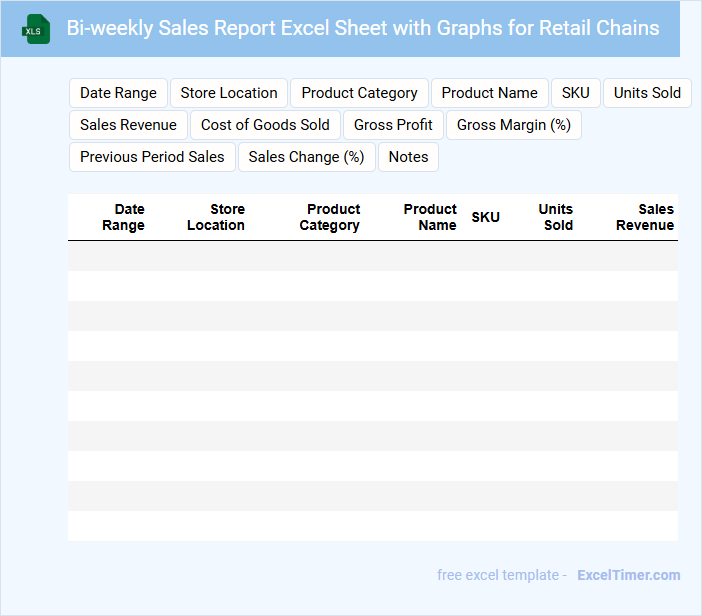Click the Previous Period Sales tag
This screenshot has height=616, width=702.
click(152, 157)
